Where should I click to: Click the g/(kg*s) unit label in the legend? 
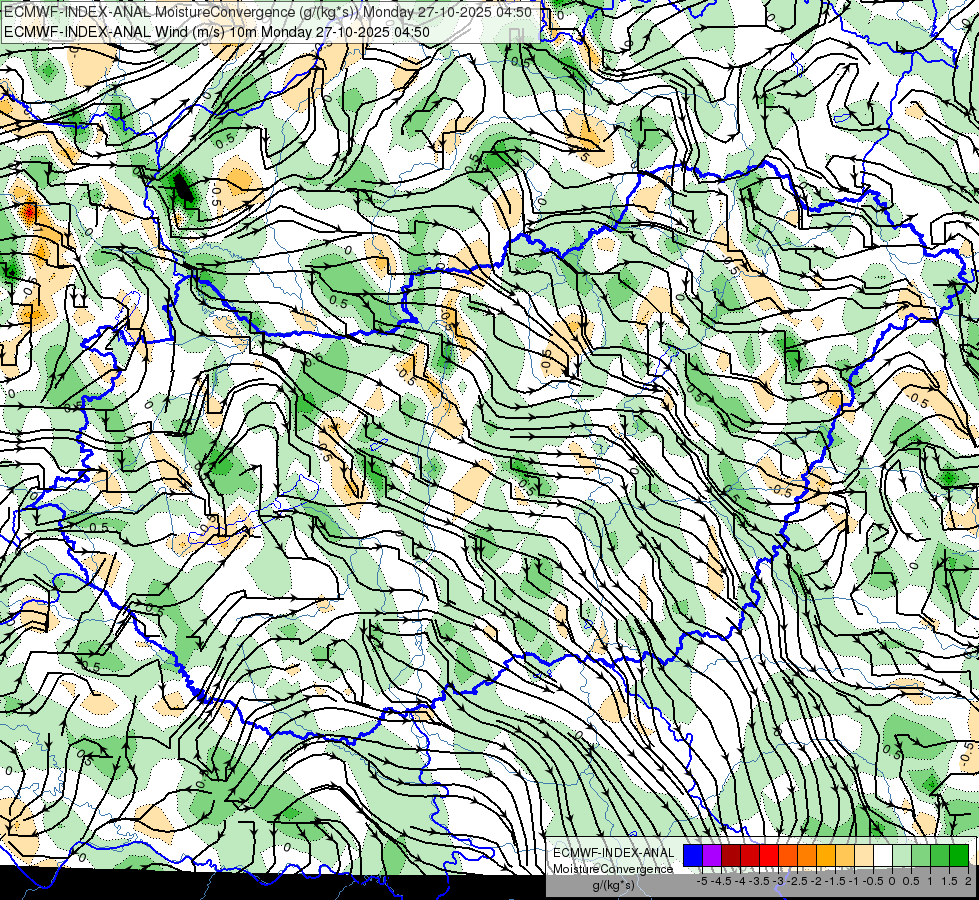coord(613,885)
